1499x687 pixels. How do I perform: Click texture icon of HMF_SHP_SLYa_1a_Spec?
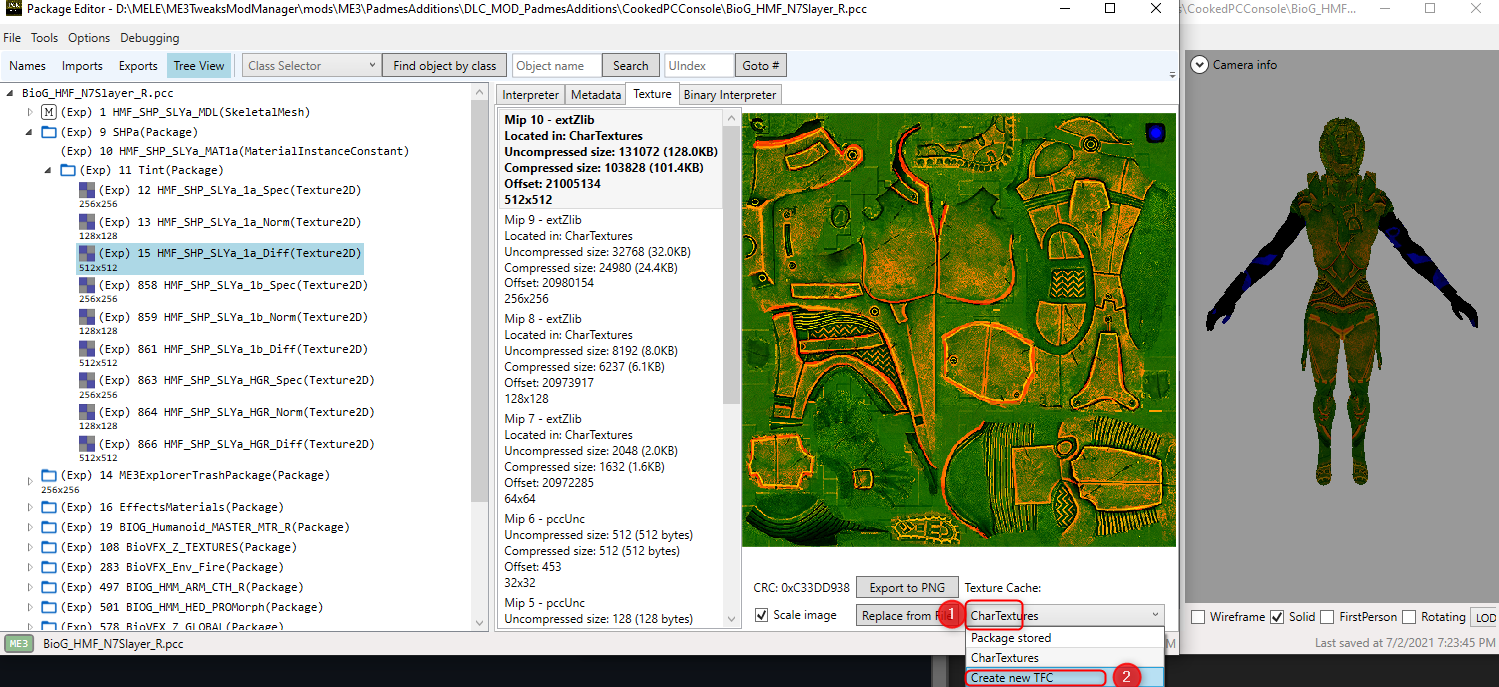coord(87,190)
